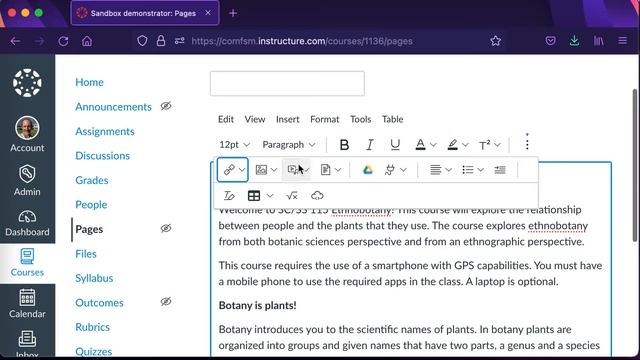Apply italic formatting

tap(369, 144)
